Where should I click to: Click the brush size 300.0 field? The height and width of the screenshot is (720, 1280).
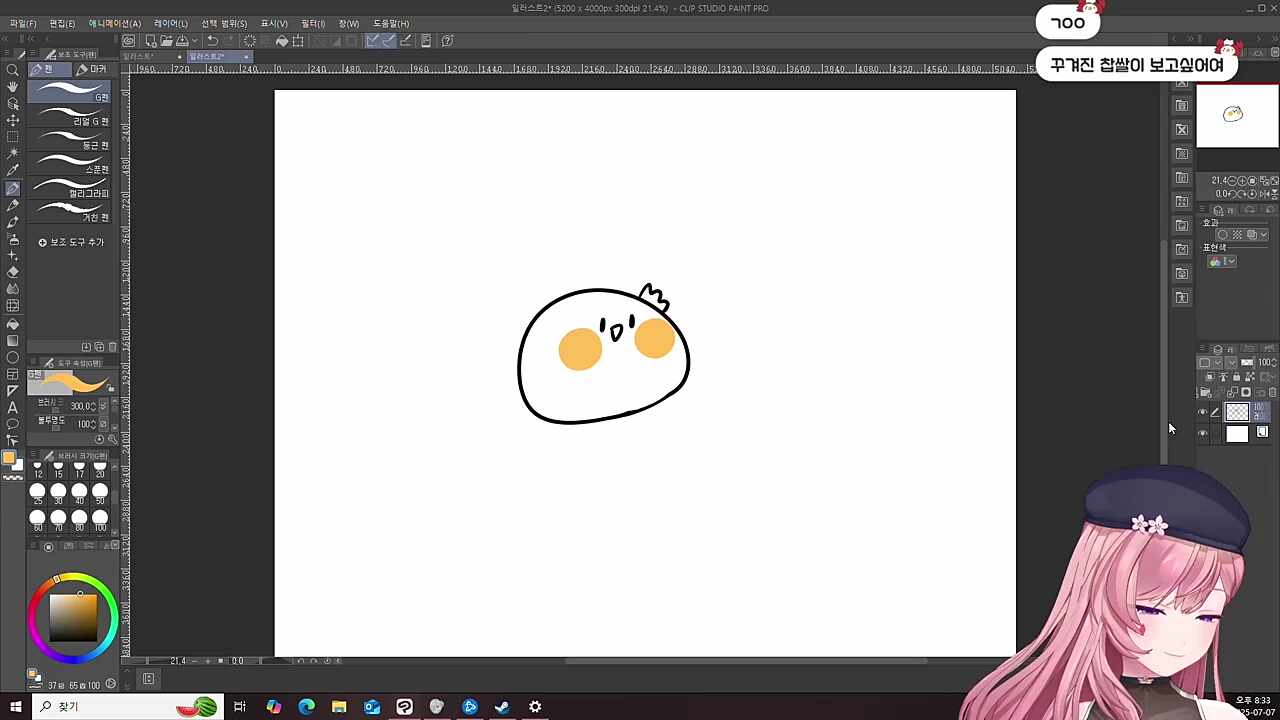point(82,406)
